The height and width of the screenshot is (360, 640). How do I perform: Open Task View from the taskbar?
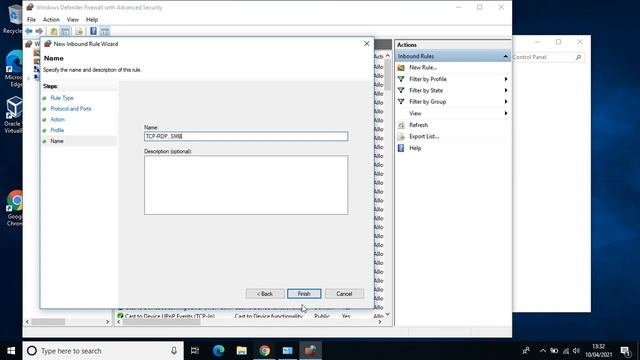(x=195, y=351)
